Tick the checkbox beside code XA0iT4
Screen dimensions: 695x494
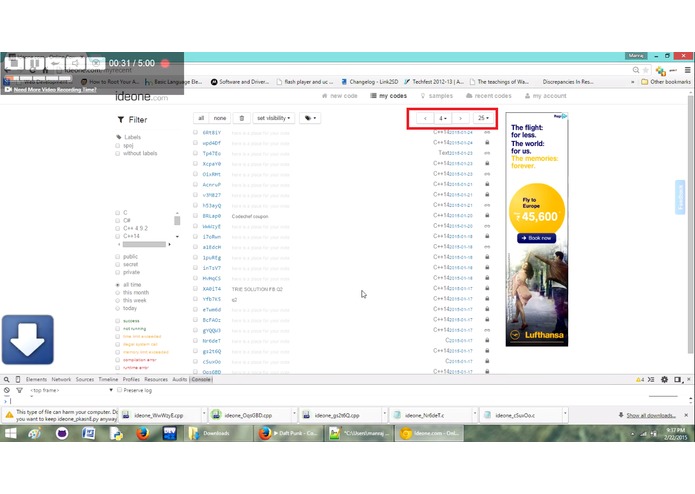coord(195,288)
